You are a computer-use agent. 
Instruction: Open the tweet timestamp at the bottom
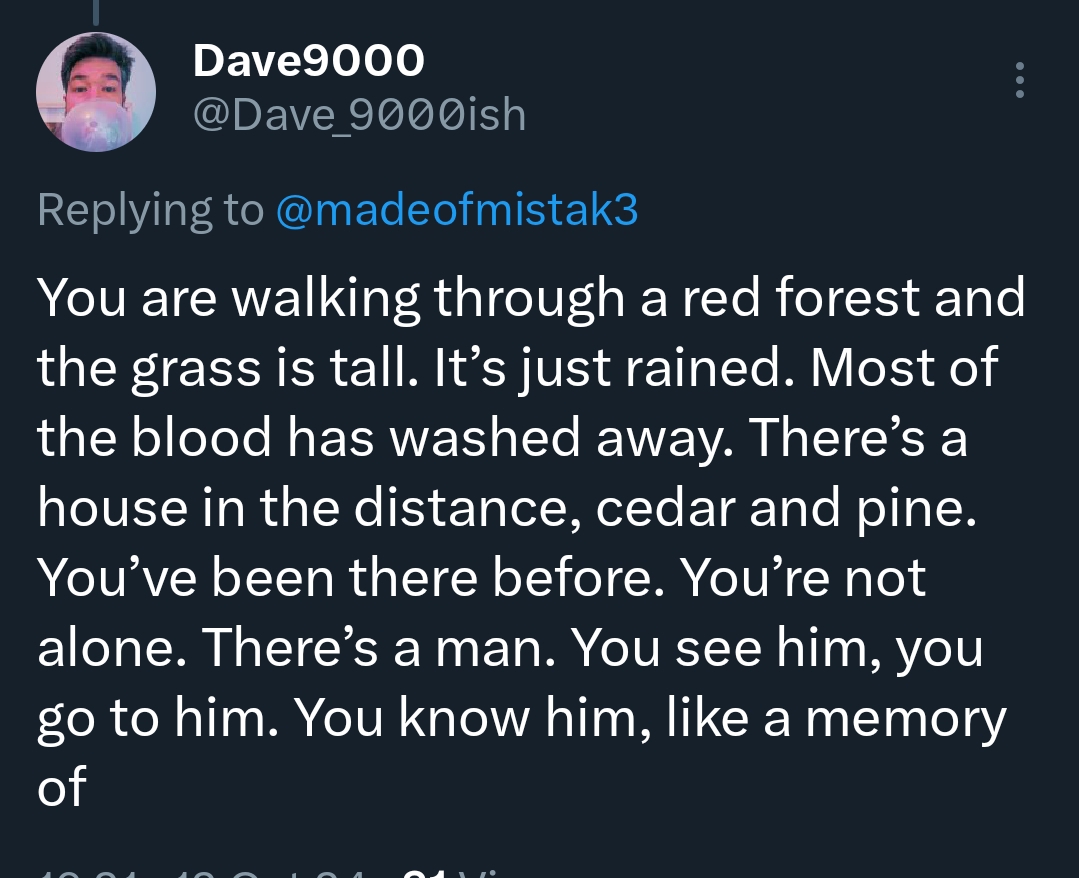tap(200, 872)
